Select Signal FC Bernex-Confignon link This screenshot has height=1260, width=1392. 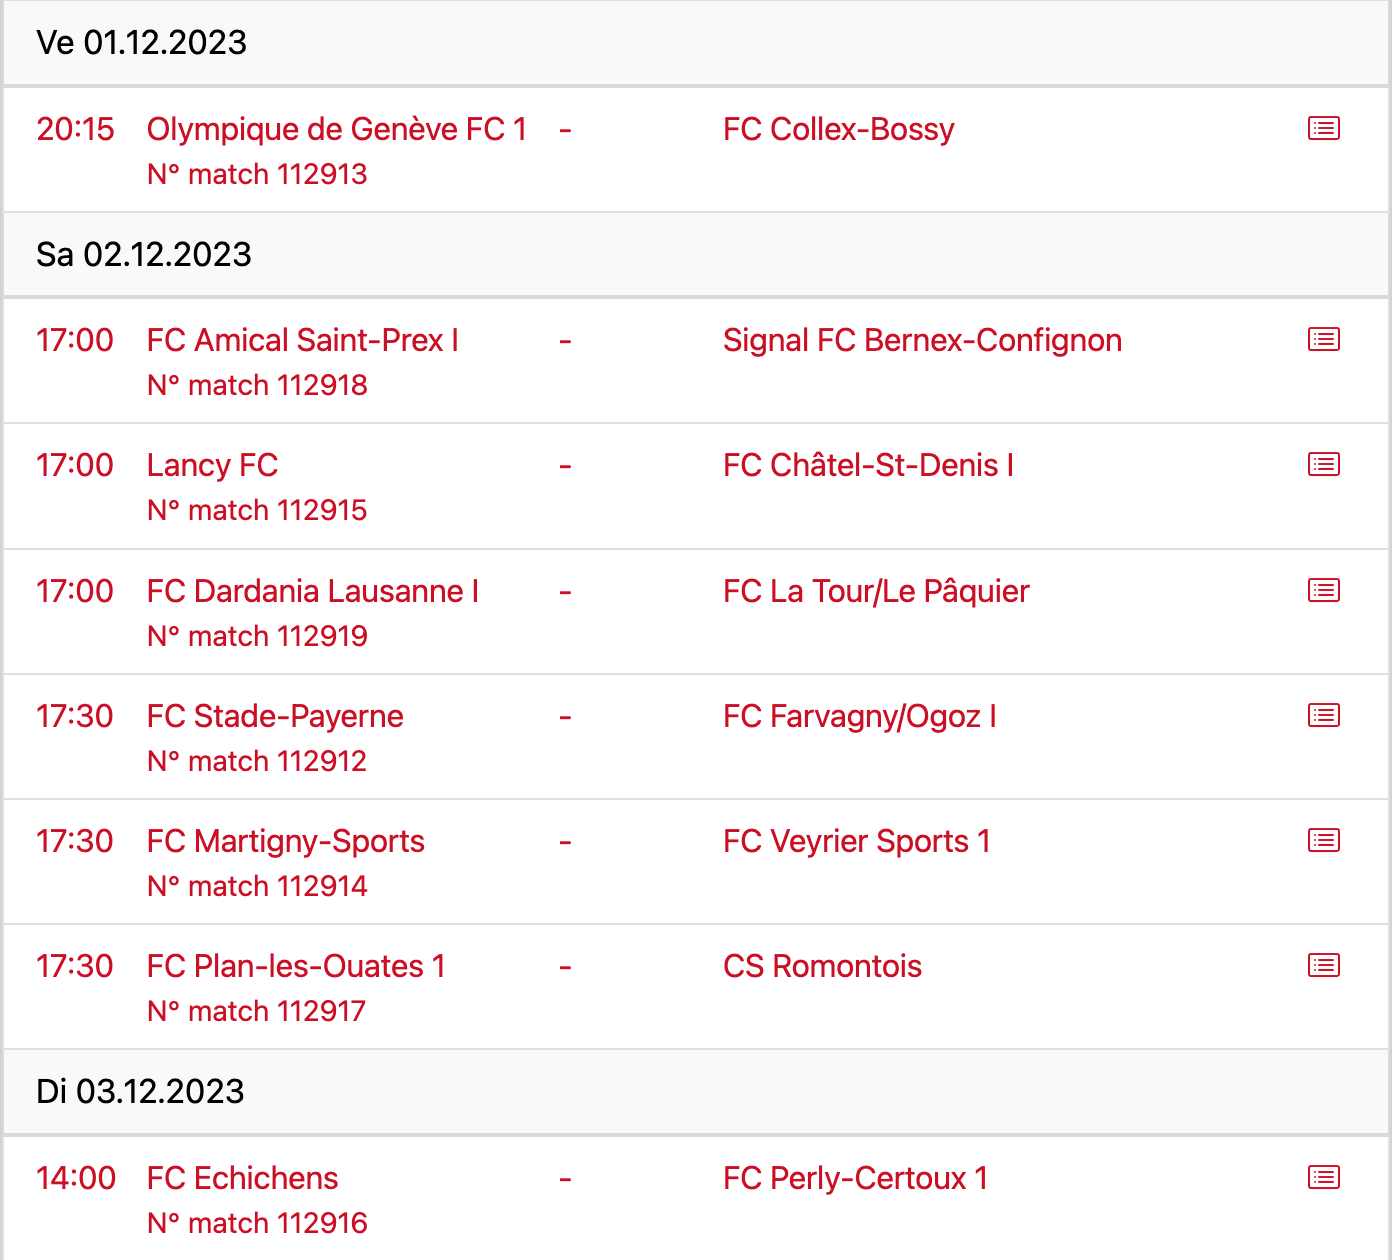[922, 340]
